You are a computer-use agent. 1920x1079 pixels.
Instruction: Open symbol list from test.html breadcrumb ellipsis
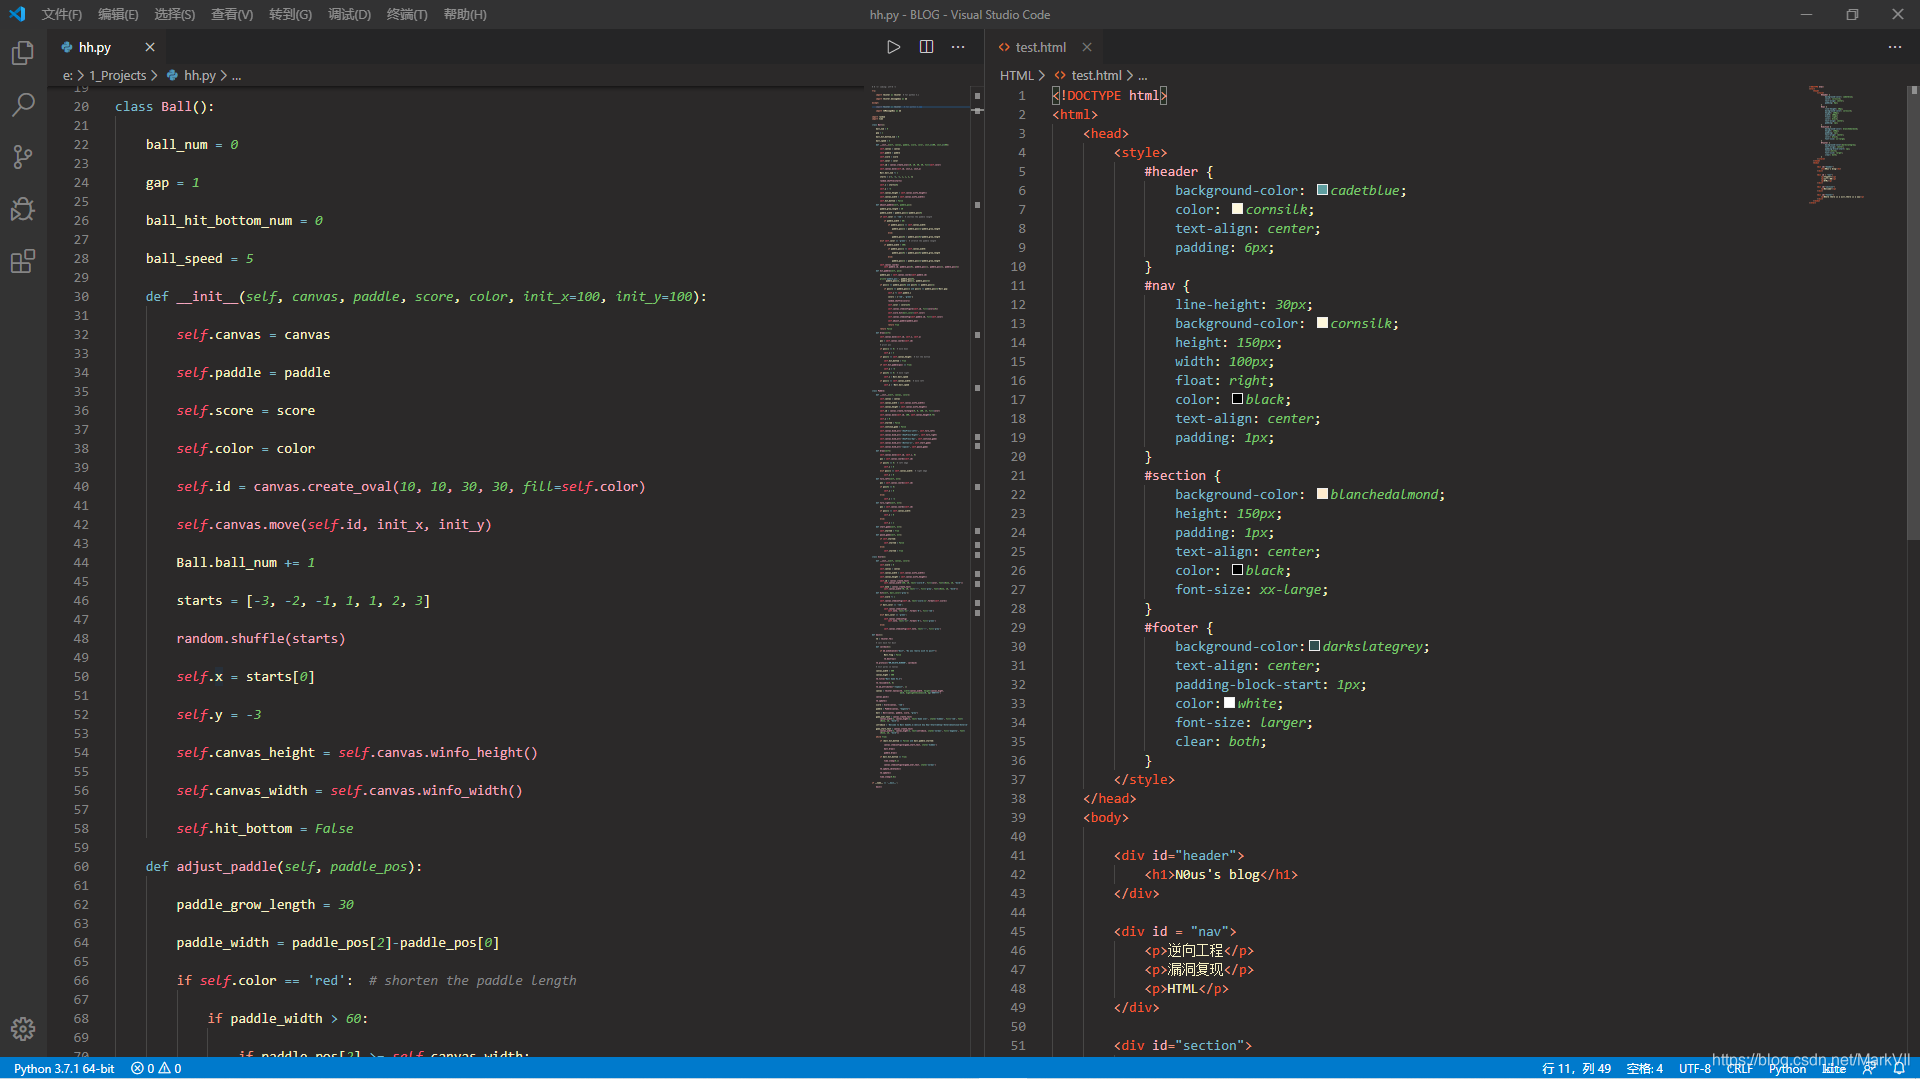(x=1143, y=76)
